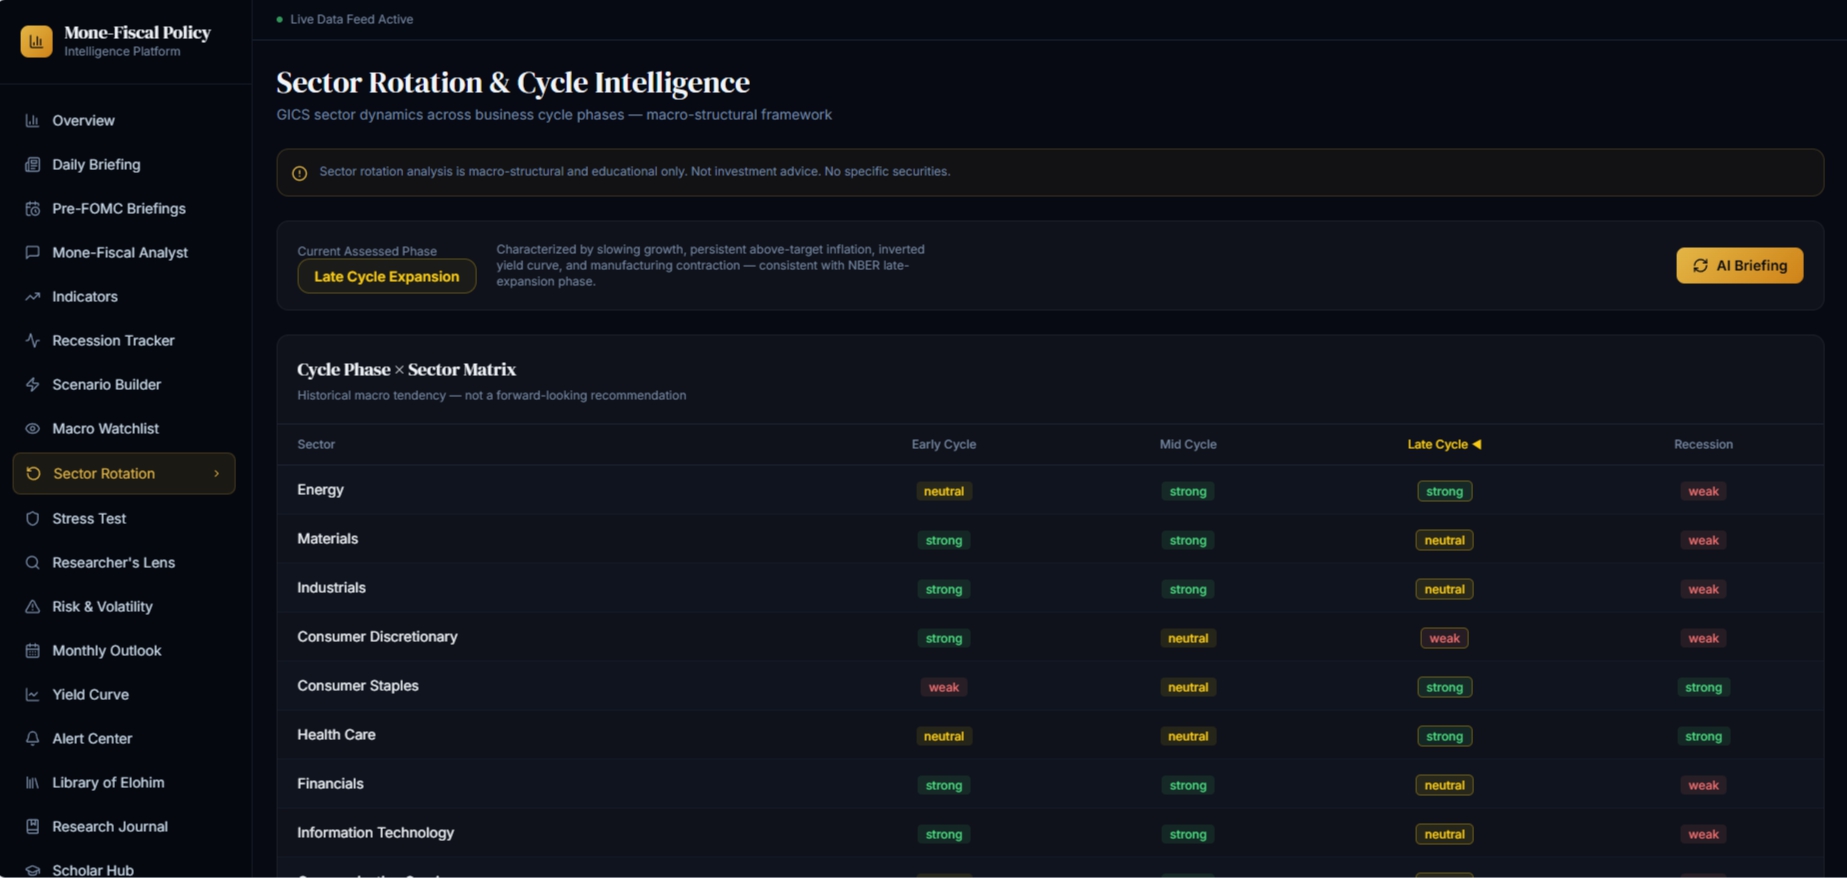
Task: Select Recession Tracker in sidebar
Action: [x=124, y=340]
